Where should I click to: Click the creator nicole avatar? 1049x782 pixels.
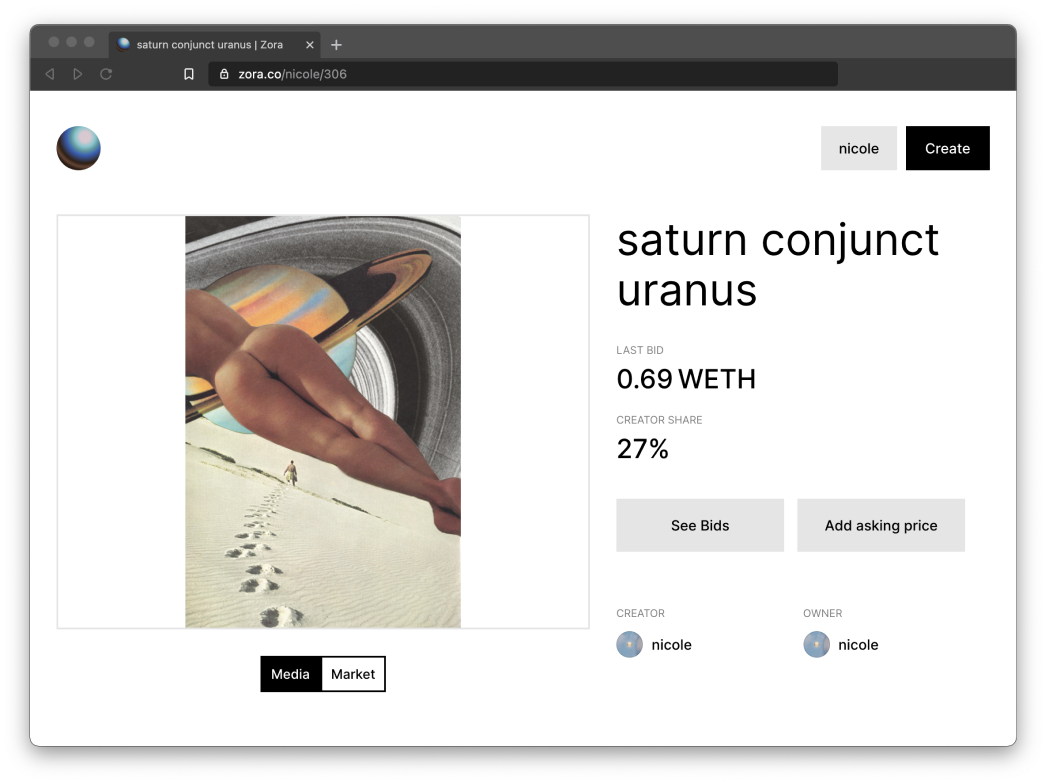[x=630, y=645]
